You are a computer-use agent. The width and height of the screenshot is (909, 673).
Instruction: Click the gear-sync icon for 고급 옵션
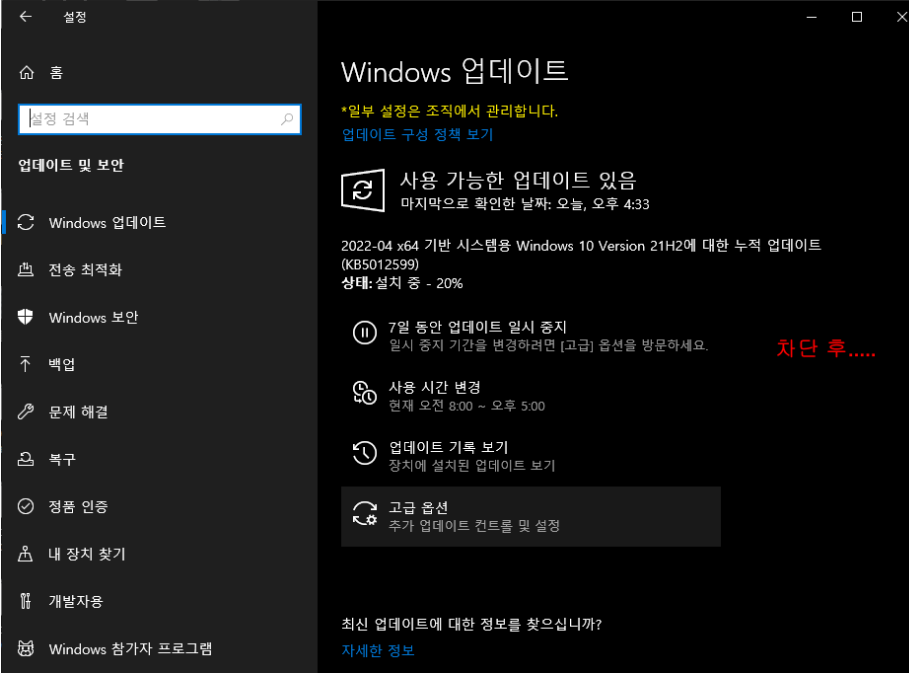point(365,513)
